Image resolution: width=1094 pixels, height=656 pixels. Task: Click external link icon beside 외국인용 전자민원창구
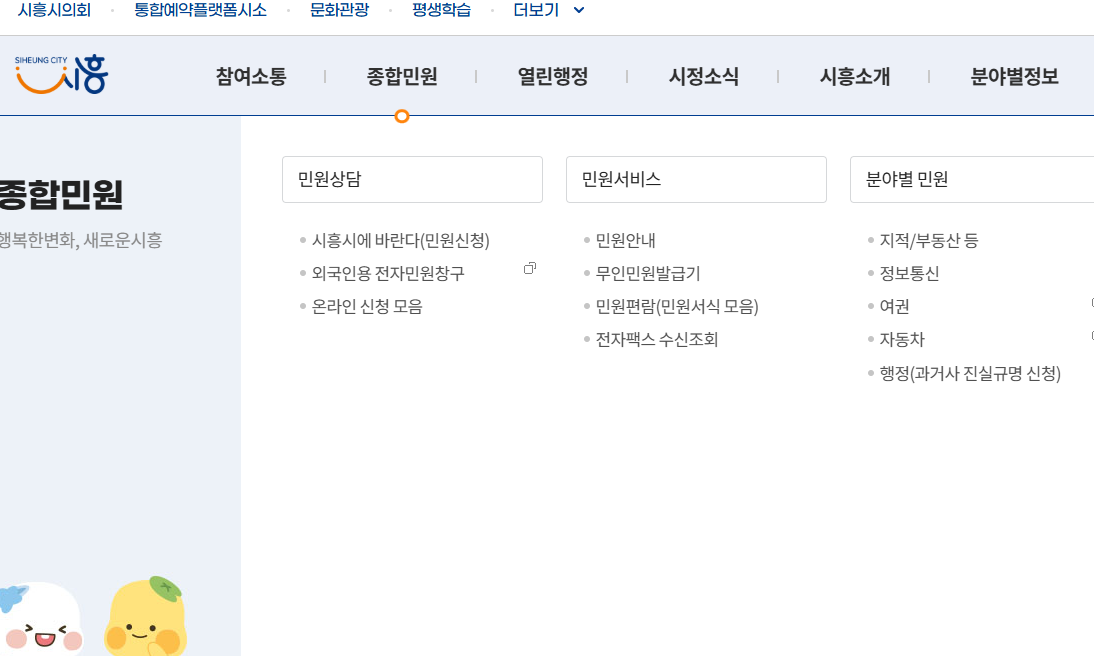point(531,267)
